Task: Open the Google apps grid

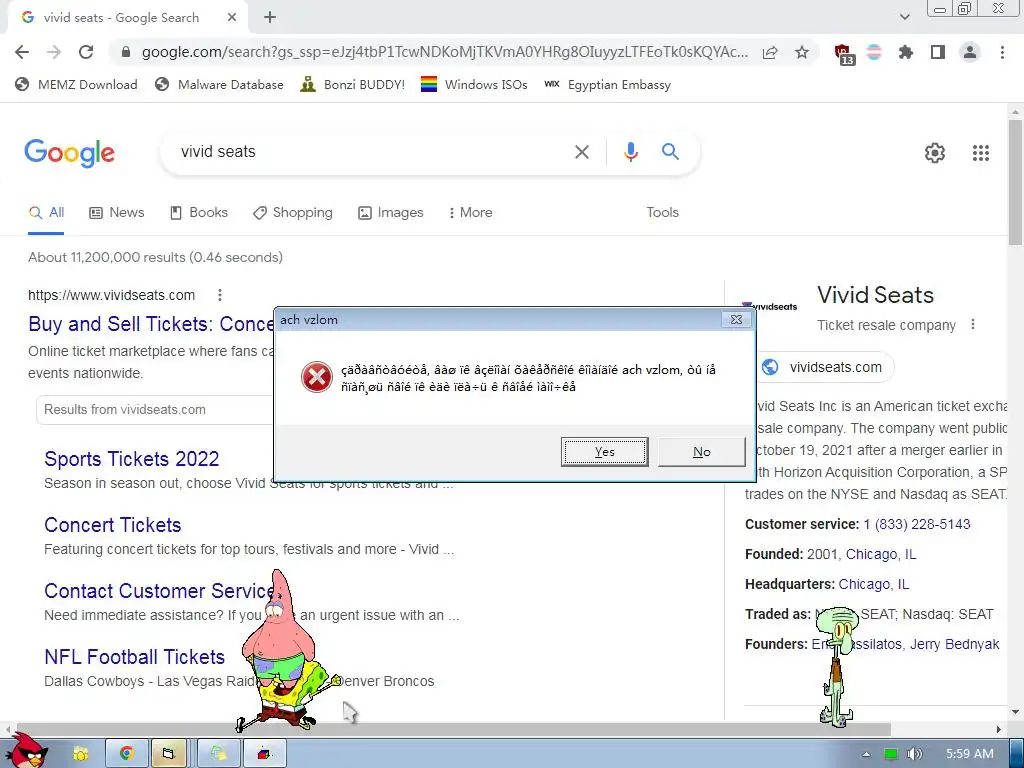Action: pyautogui.click(x=981, y=153)
